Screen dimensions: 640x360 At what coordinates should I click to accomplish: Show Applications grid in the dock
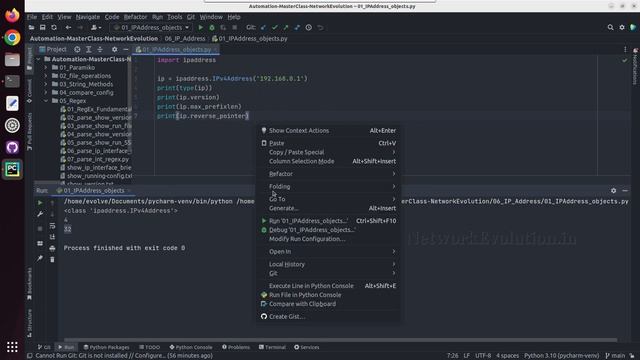pos(12,347)
